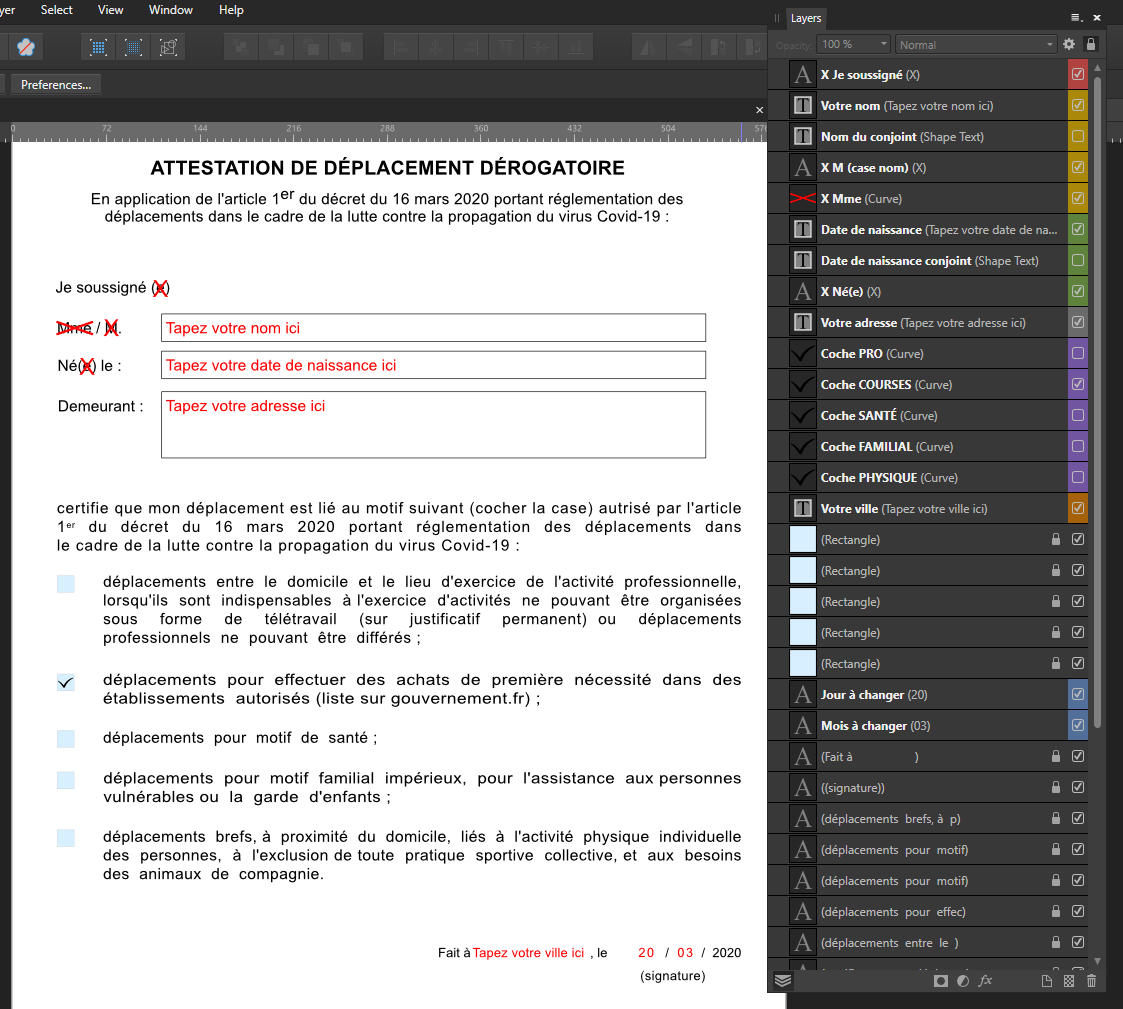Click the Layers panel vertical scrollbar
This screenshot has height=1009, width=1123.
click(x=1097, y=401)
